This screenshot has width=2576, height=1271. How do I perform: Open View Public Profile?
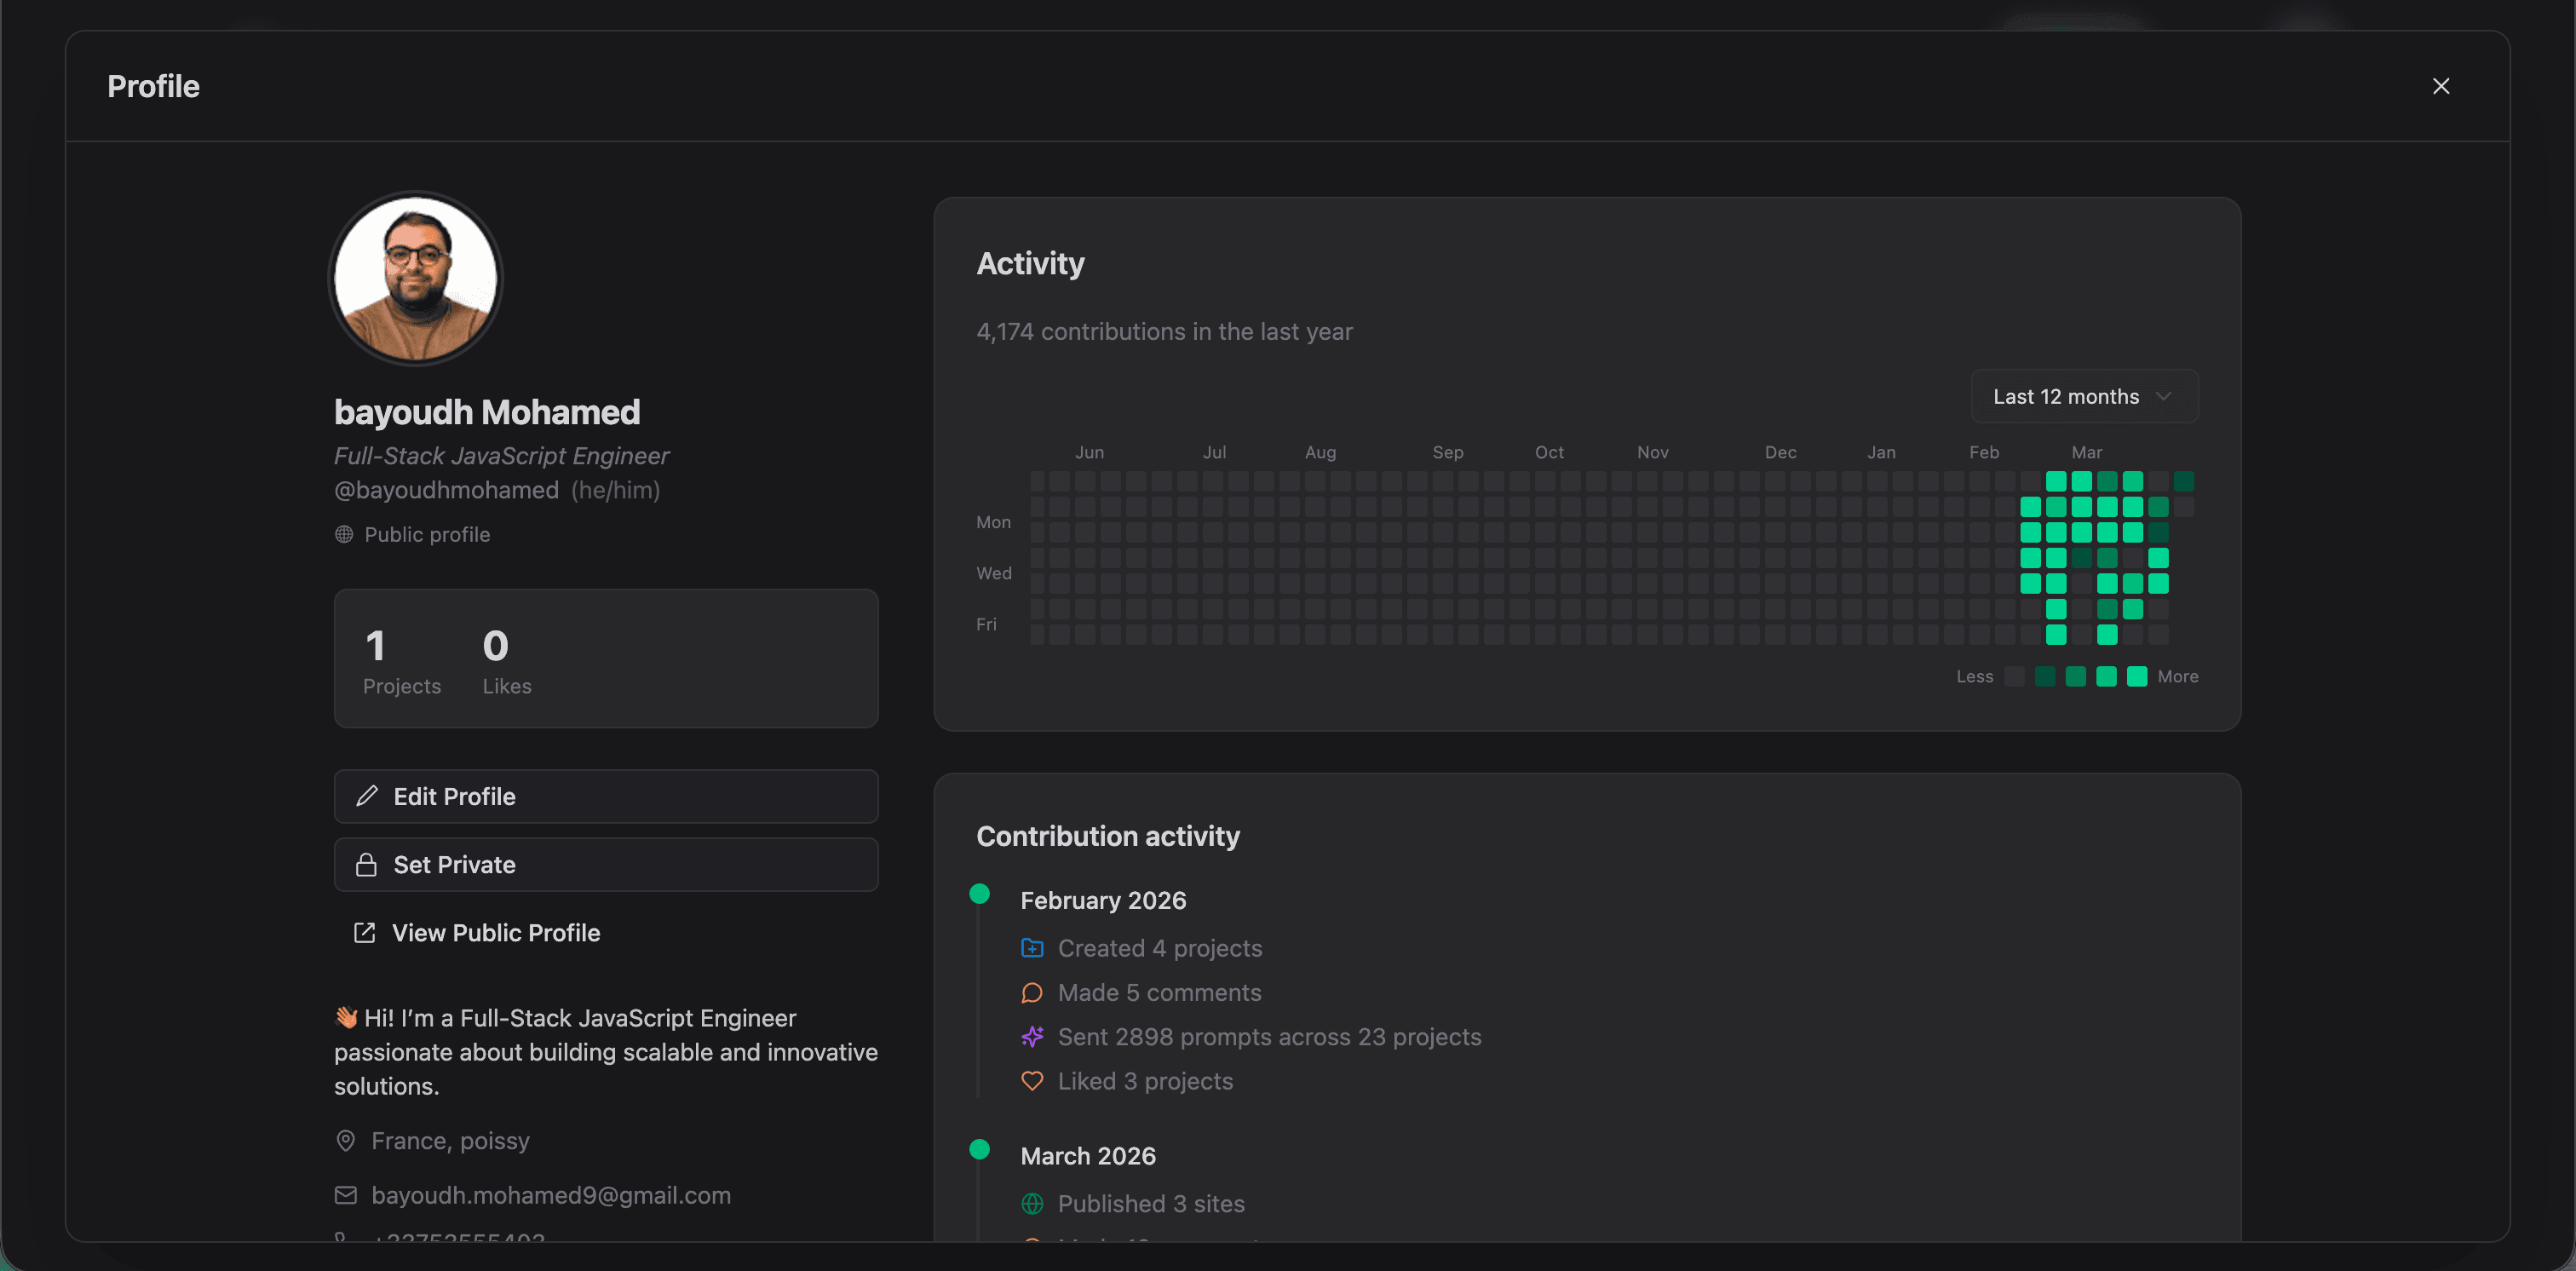495,932
